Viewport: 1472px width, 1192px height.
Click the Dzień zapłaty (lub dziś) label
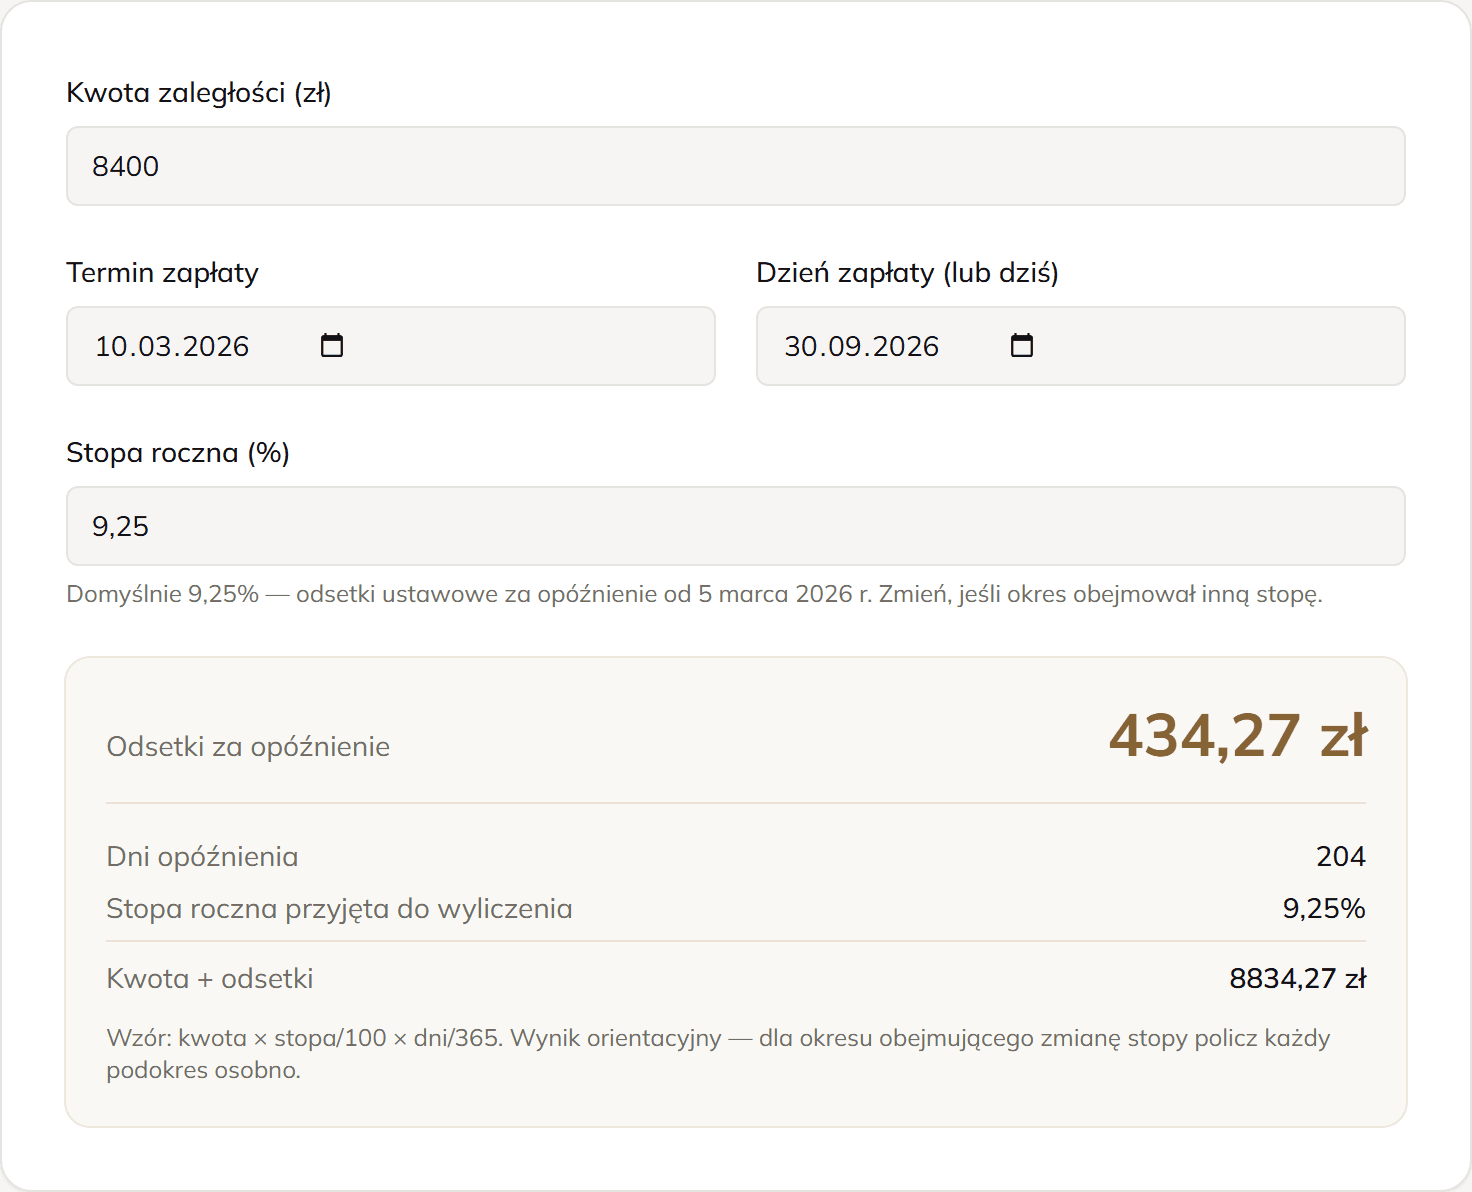click(907, 273)
